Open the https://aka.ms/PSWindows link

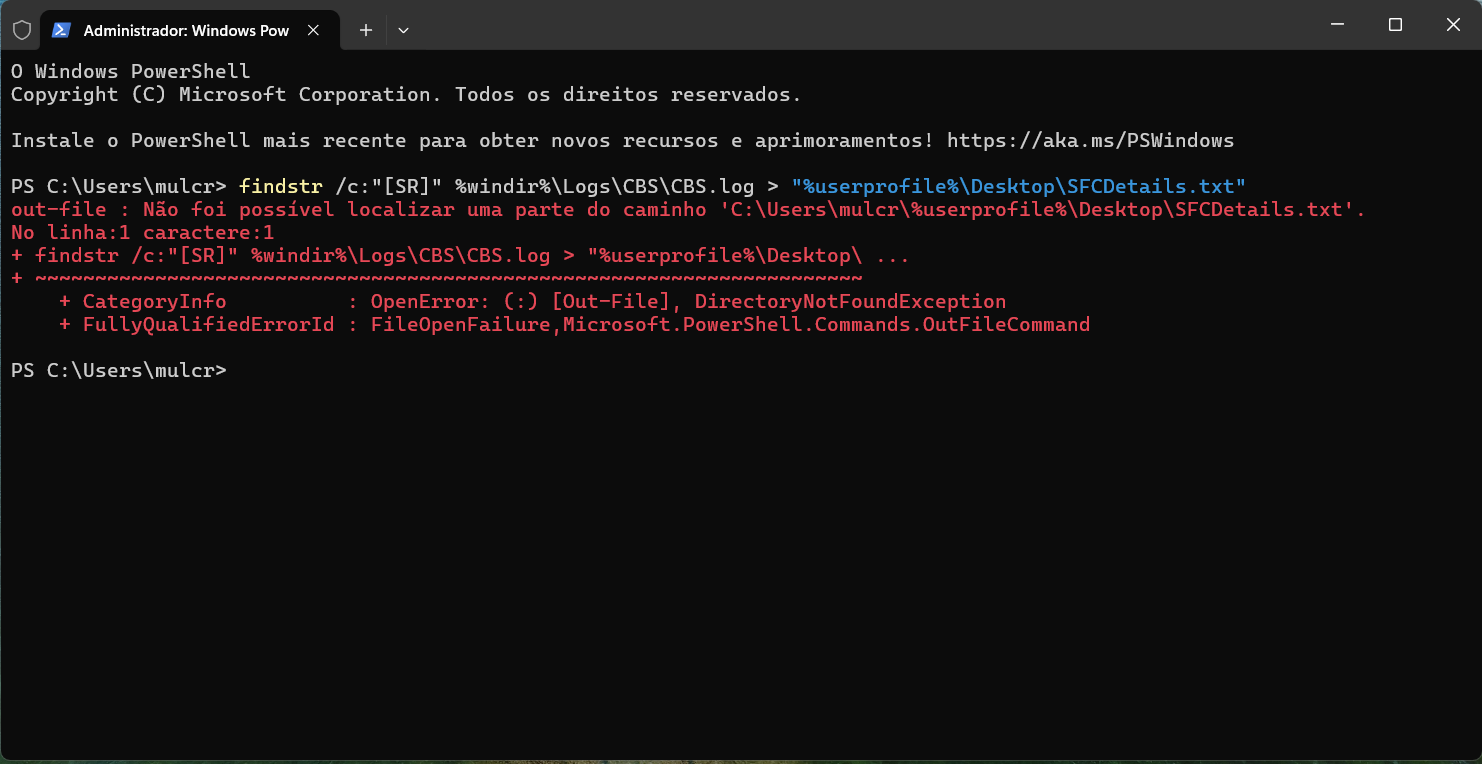pos(1090,141)
